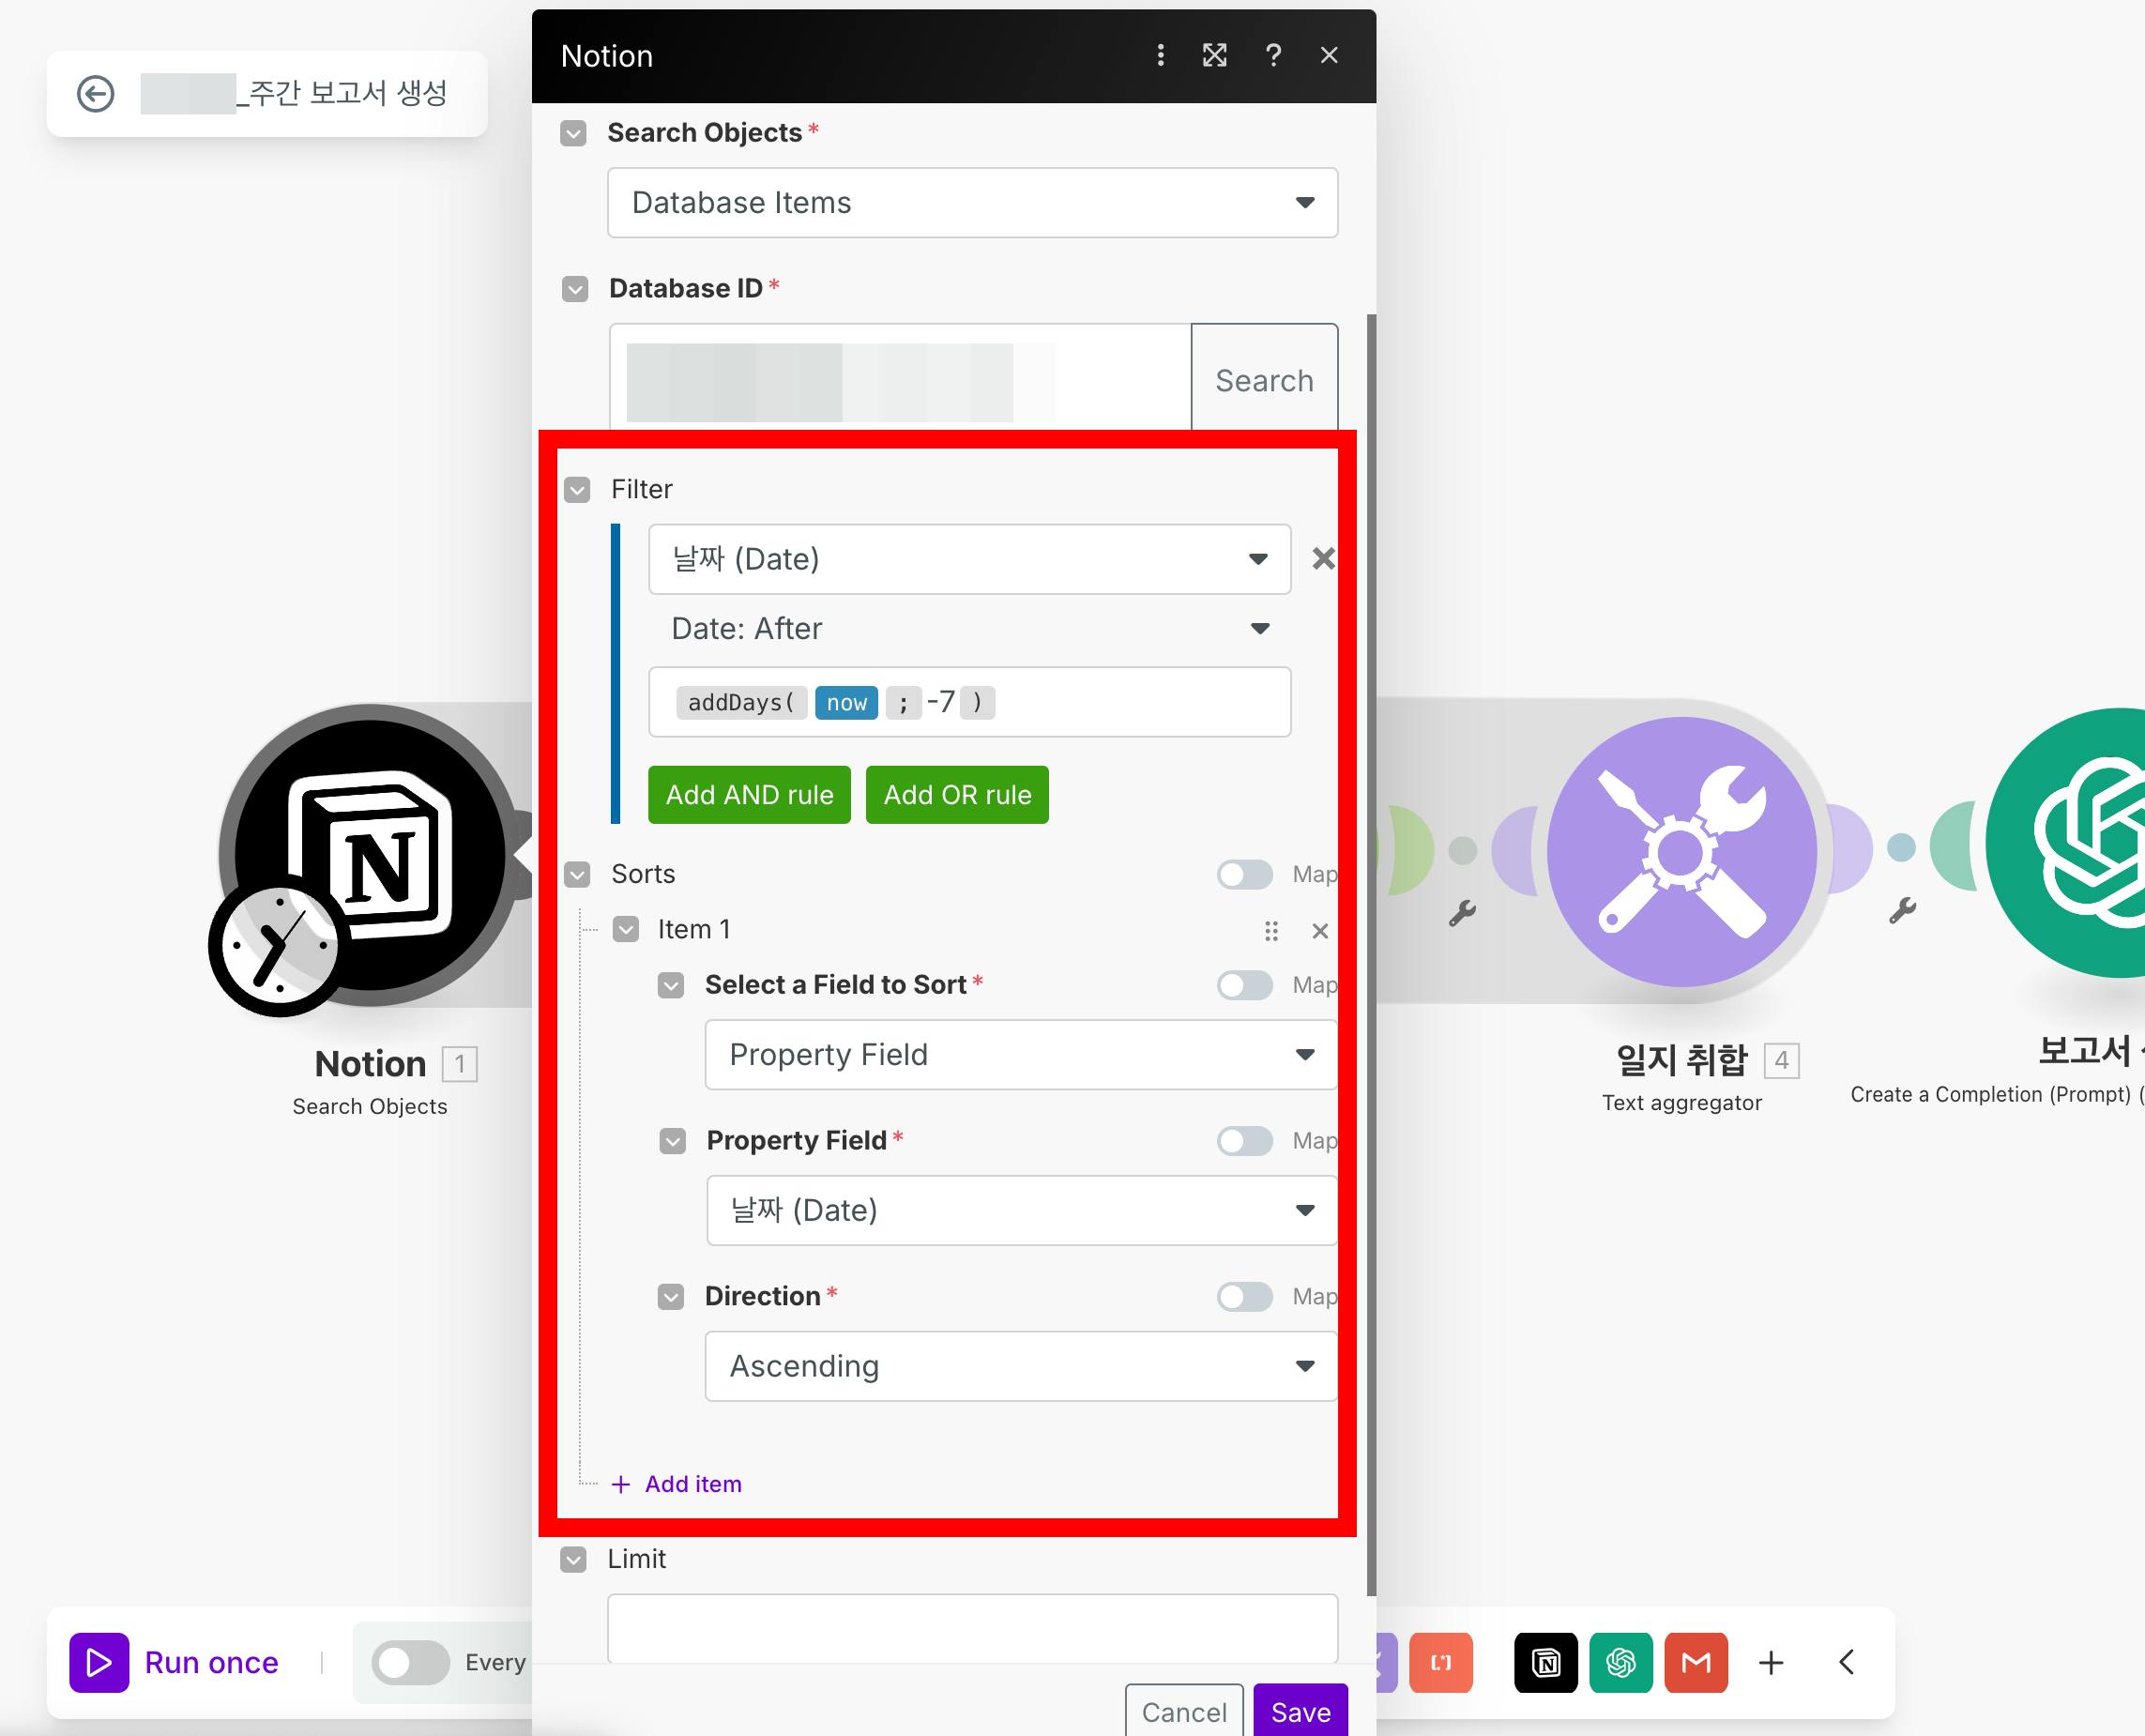Image resolution: width=2145 pixels, height=1736 pixels.
Task: Collapse the Select a Field to Sort expander
Action: tap(671, 986)
